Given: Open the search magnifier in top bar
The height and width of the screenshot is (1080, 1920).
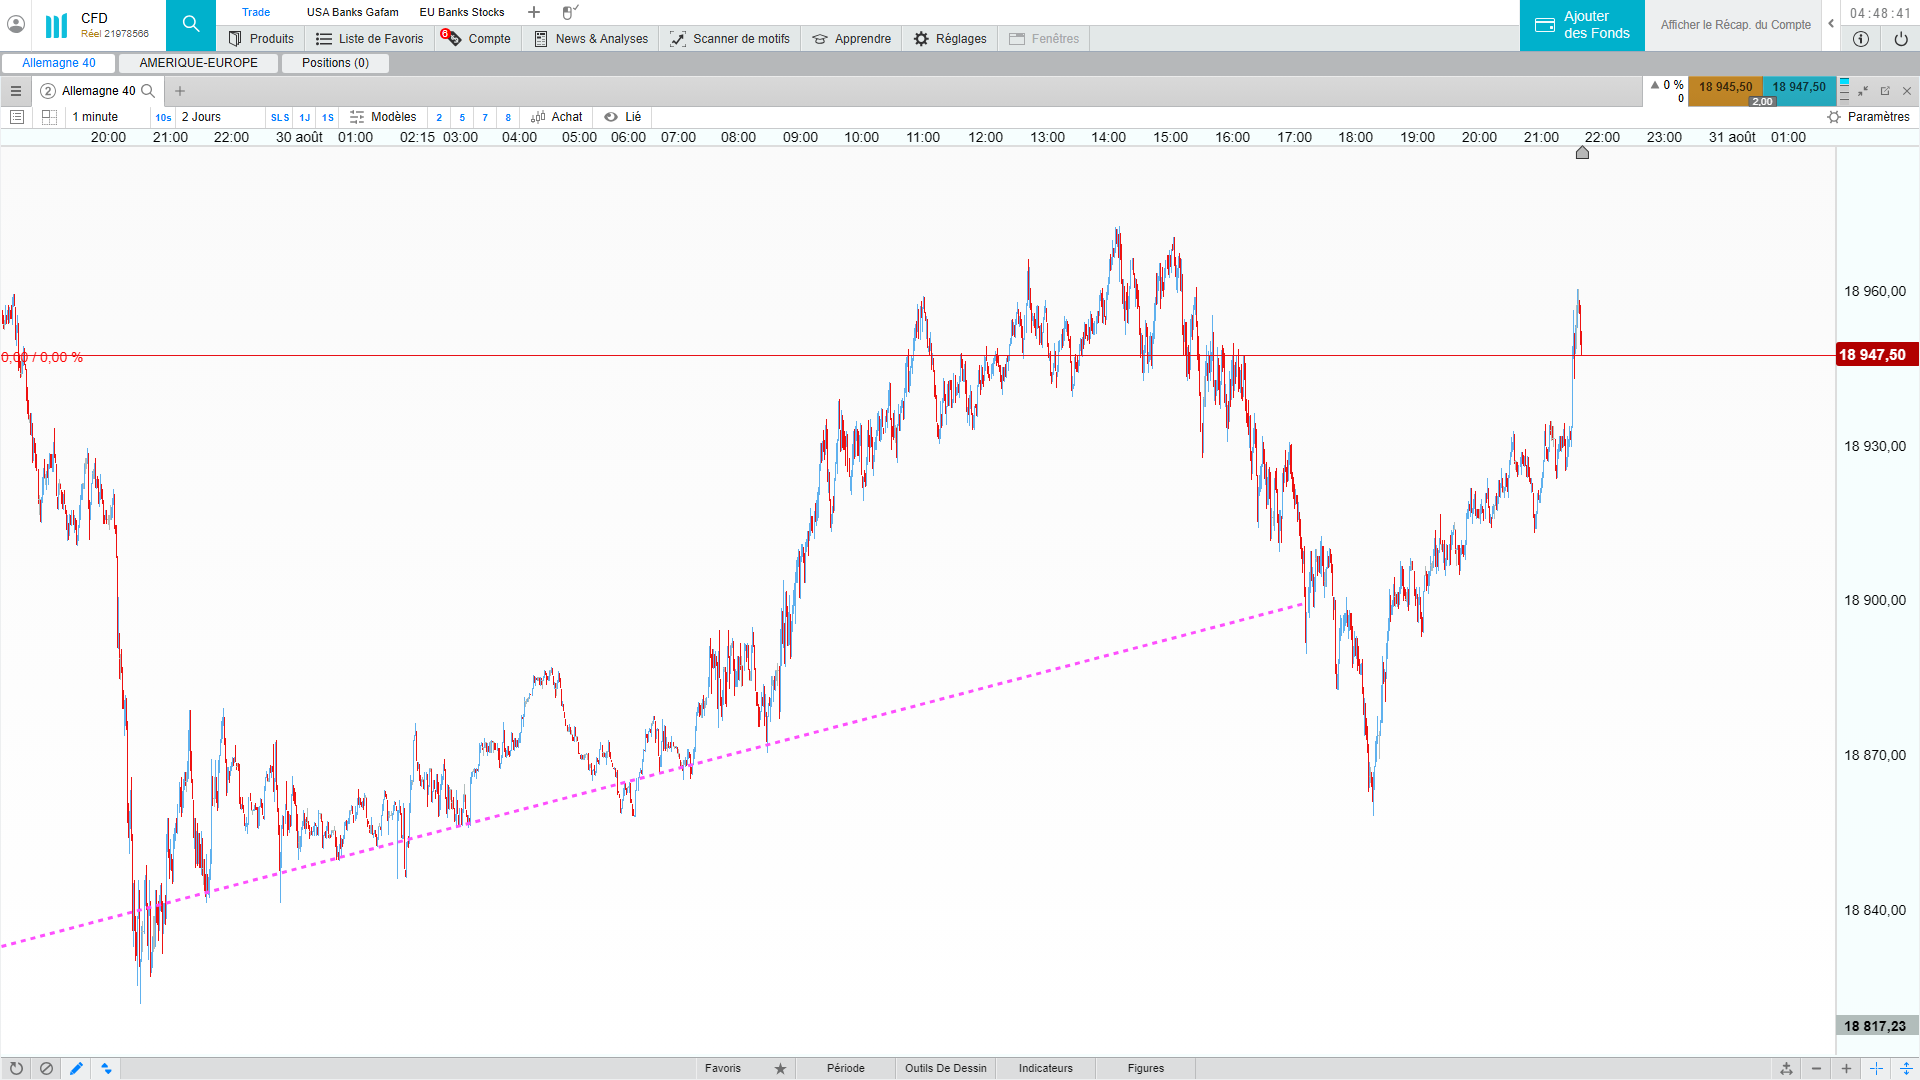Looking at the screenshot, I should pyautogui.click(x=190, y=25).
